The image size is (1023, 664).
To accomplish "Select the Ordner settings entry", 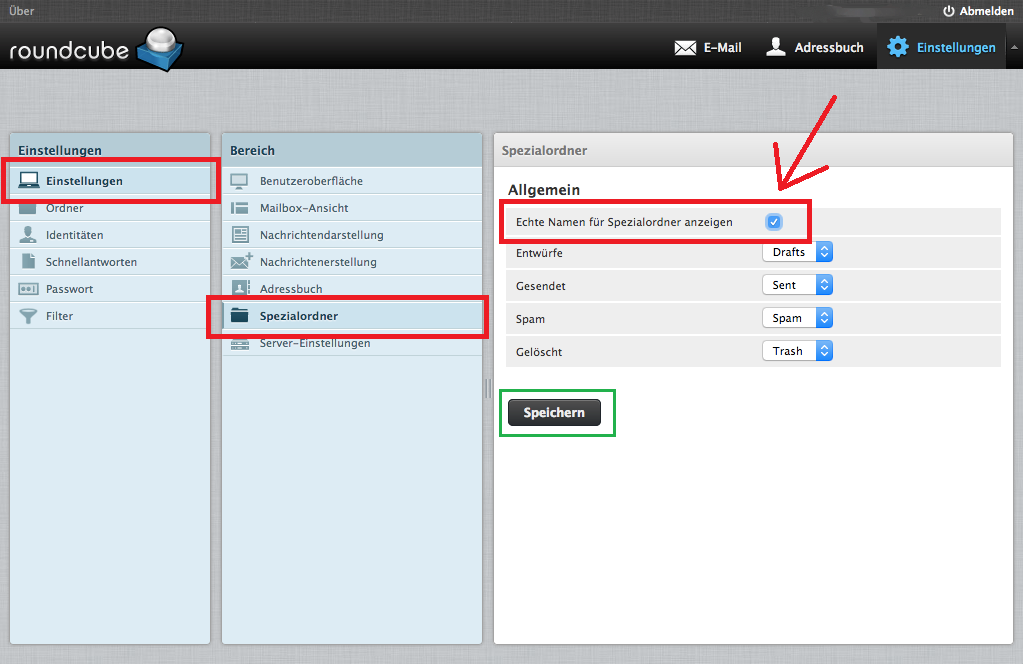I will tap(110, 208).
